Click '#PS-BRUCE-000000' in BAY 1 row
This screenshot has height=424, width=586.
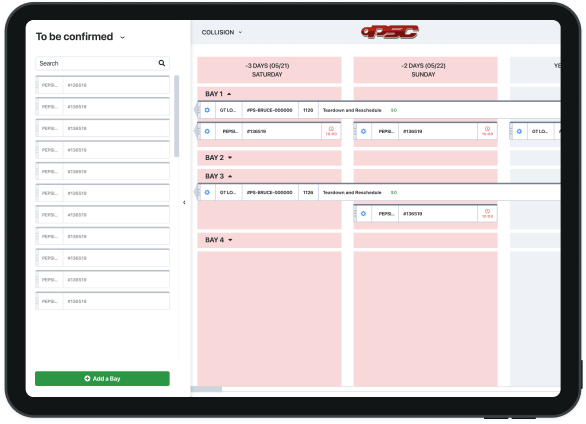pos(269,110)
